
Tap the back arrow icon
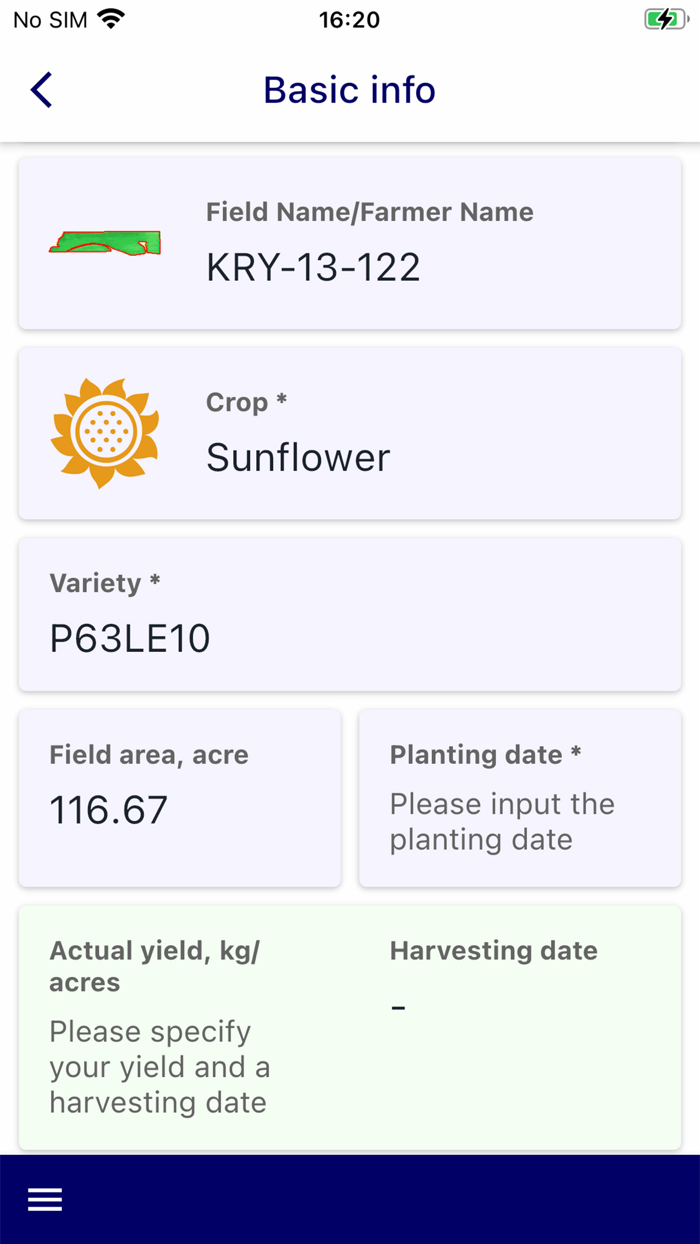(41, 89)
